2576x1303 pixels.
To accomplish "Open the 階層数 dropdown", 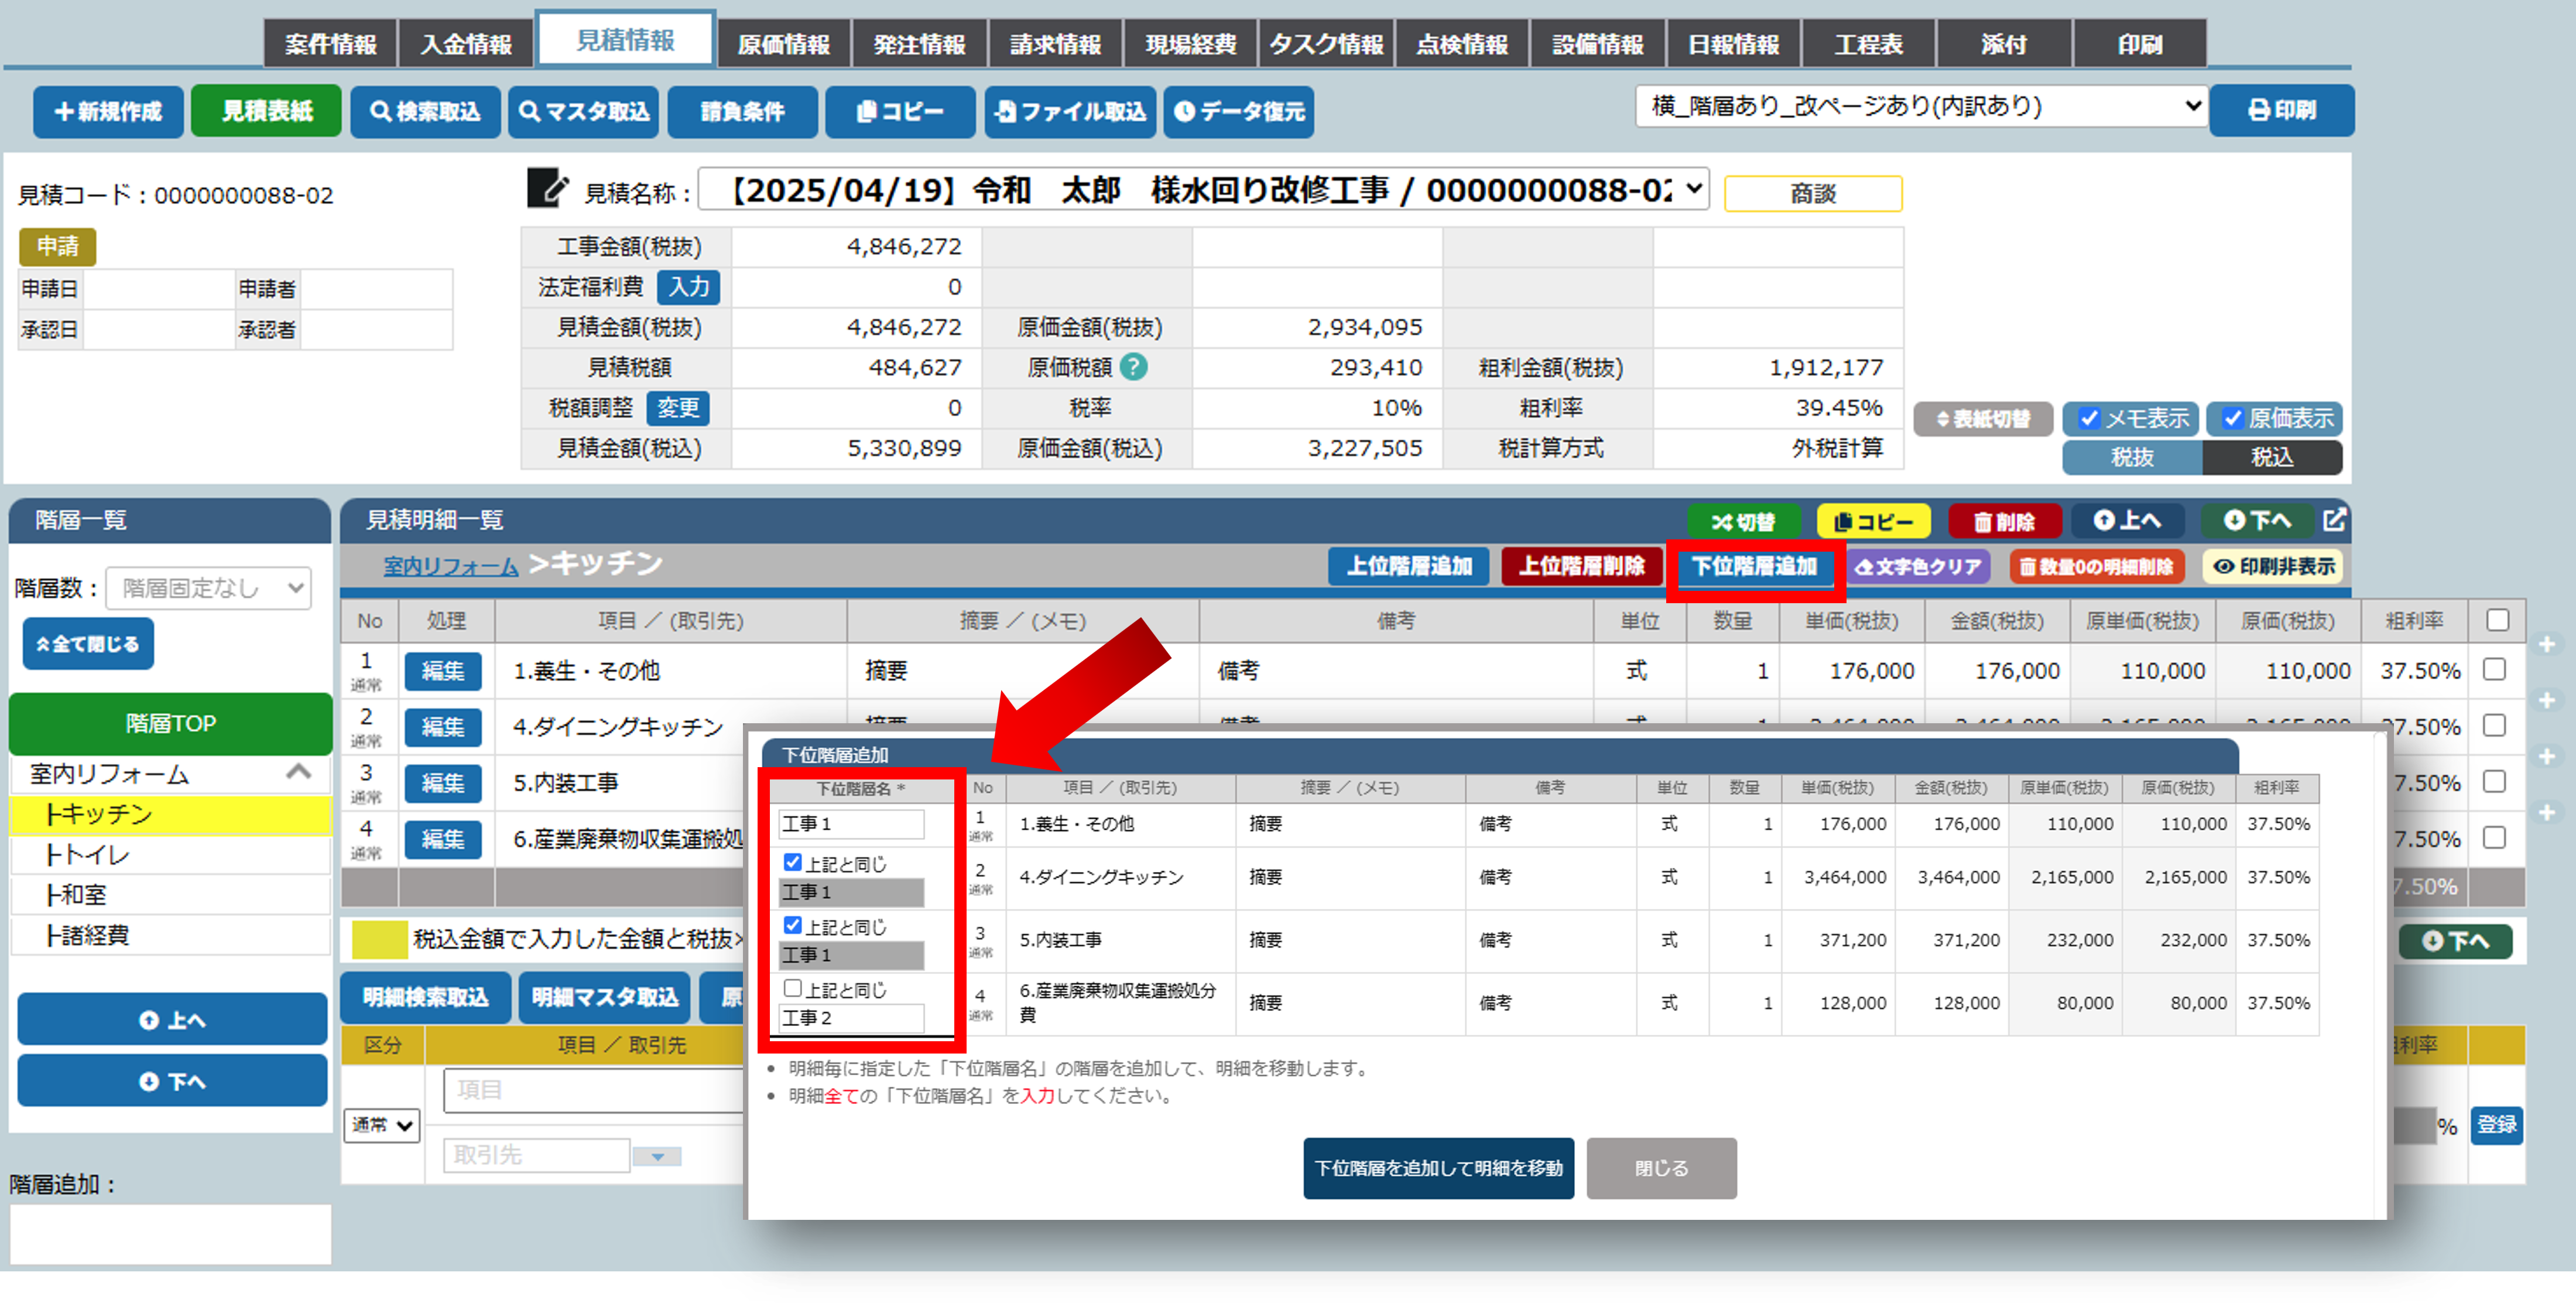I will coord(209,588).
